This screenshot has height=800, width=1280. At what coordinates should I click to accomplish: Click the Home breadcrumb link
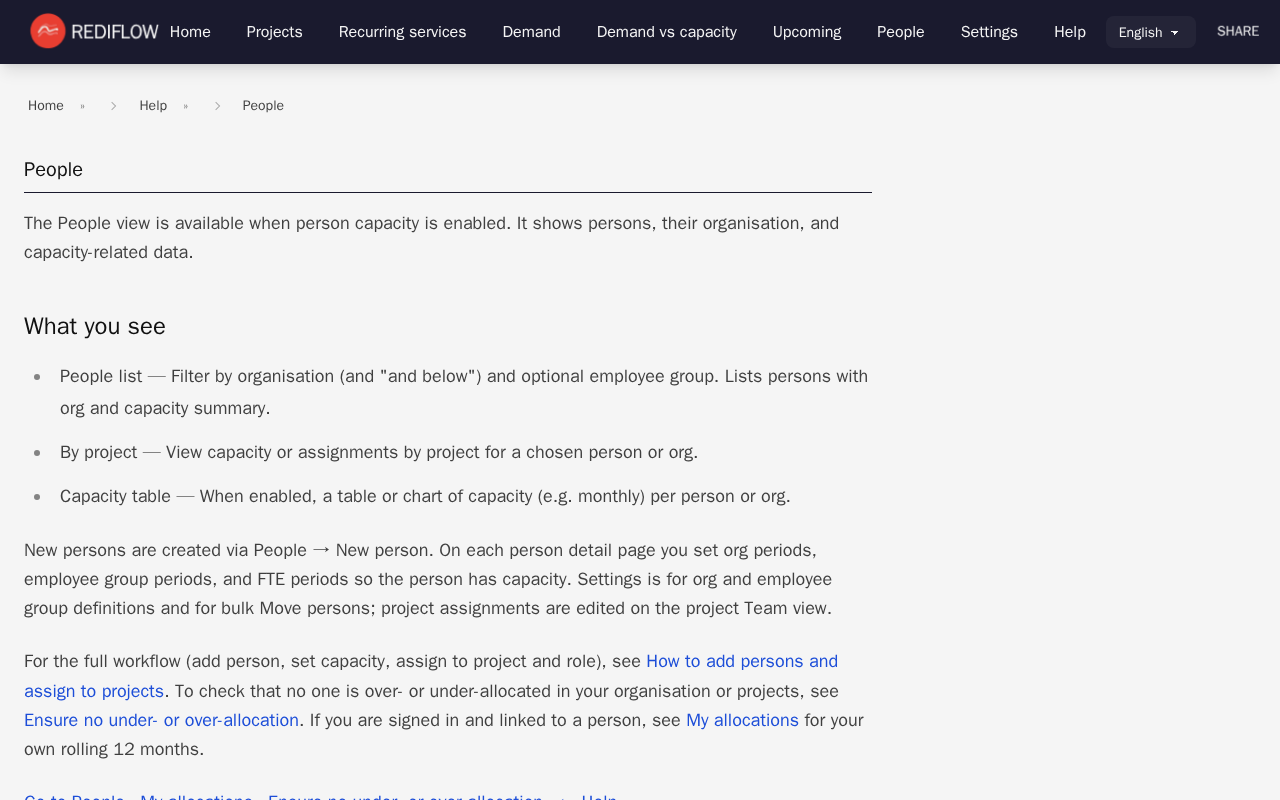(46, 106)
